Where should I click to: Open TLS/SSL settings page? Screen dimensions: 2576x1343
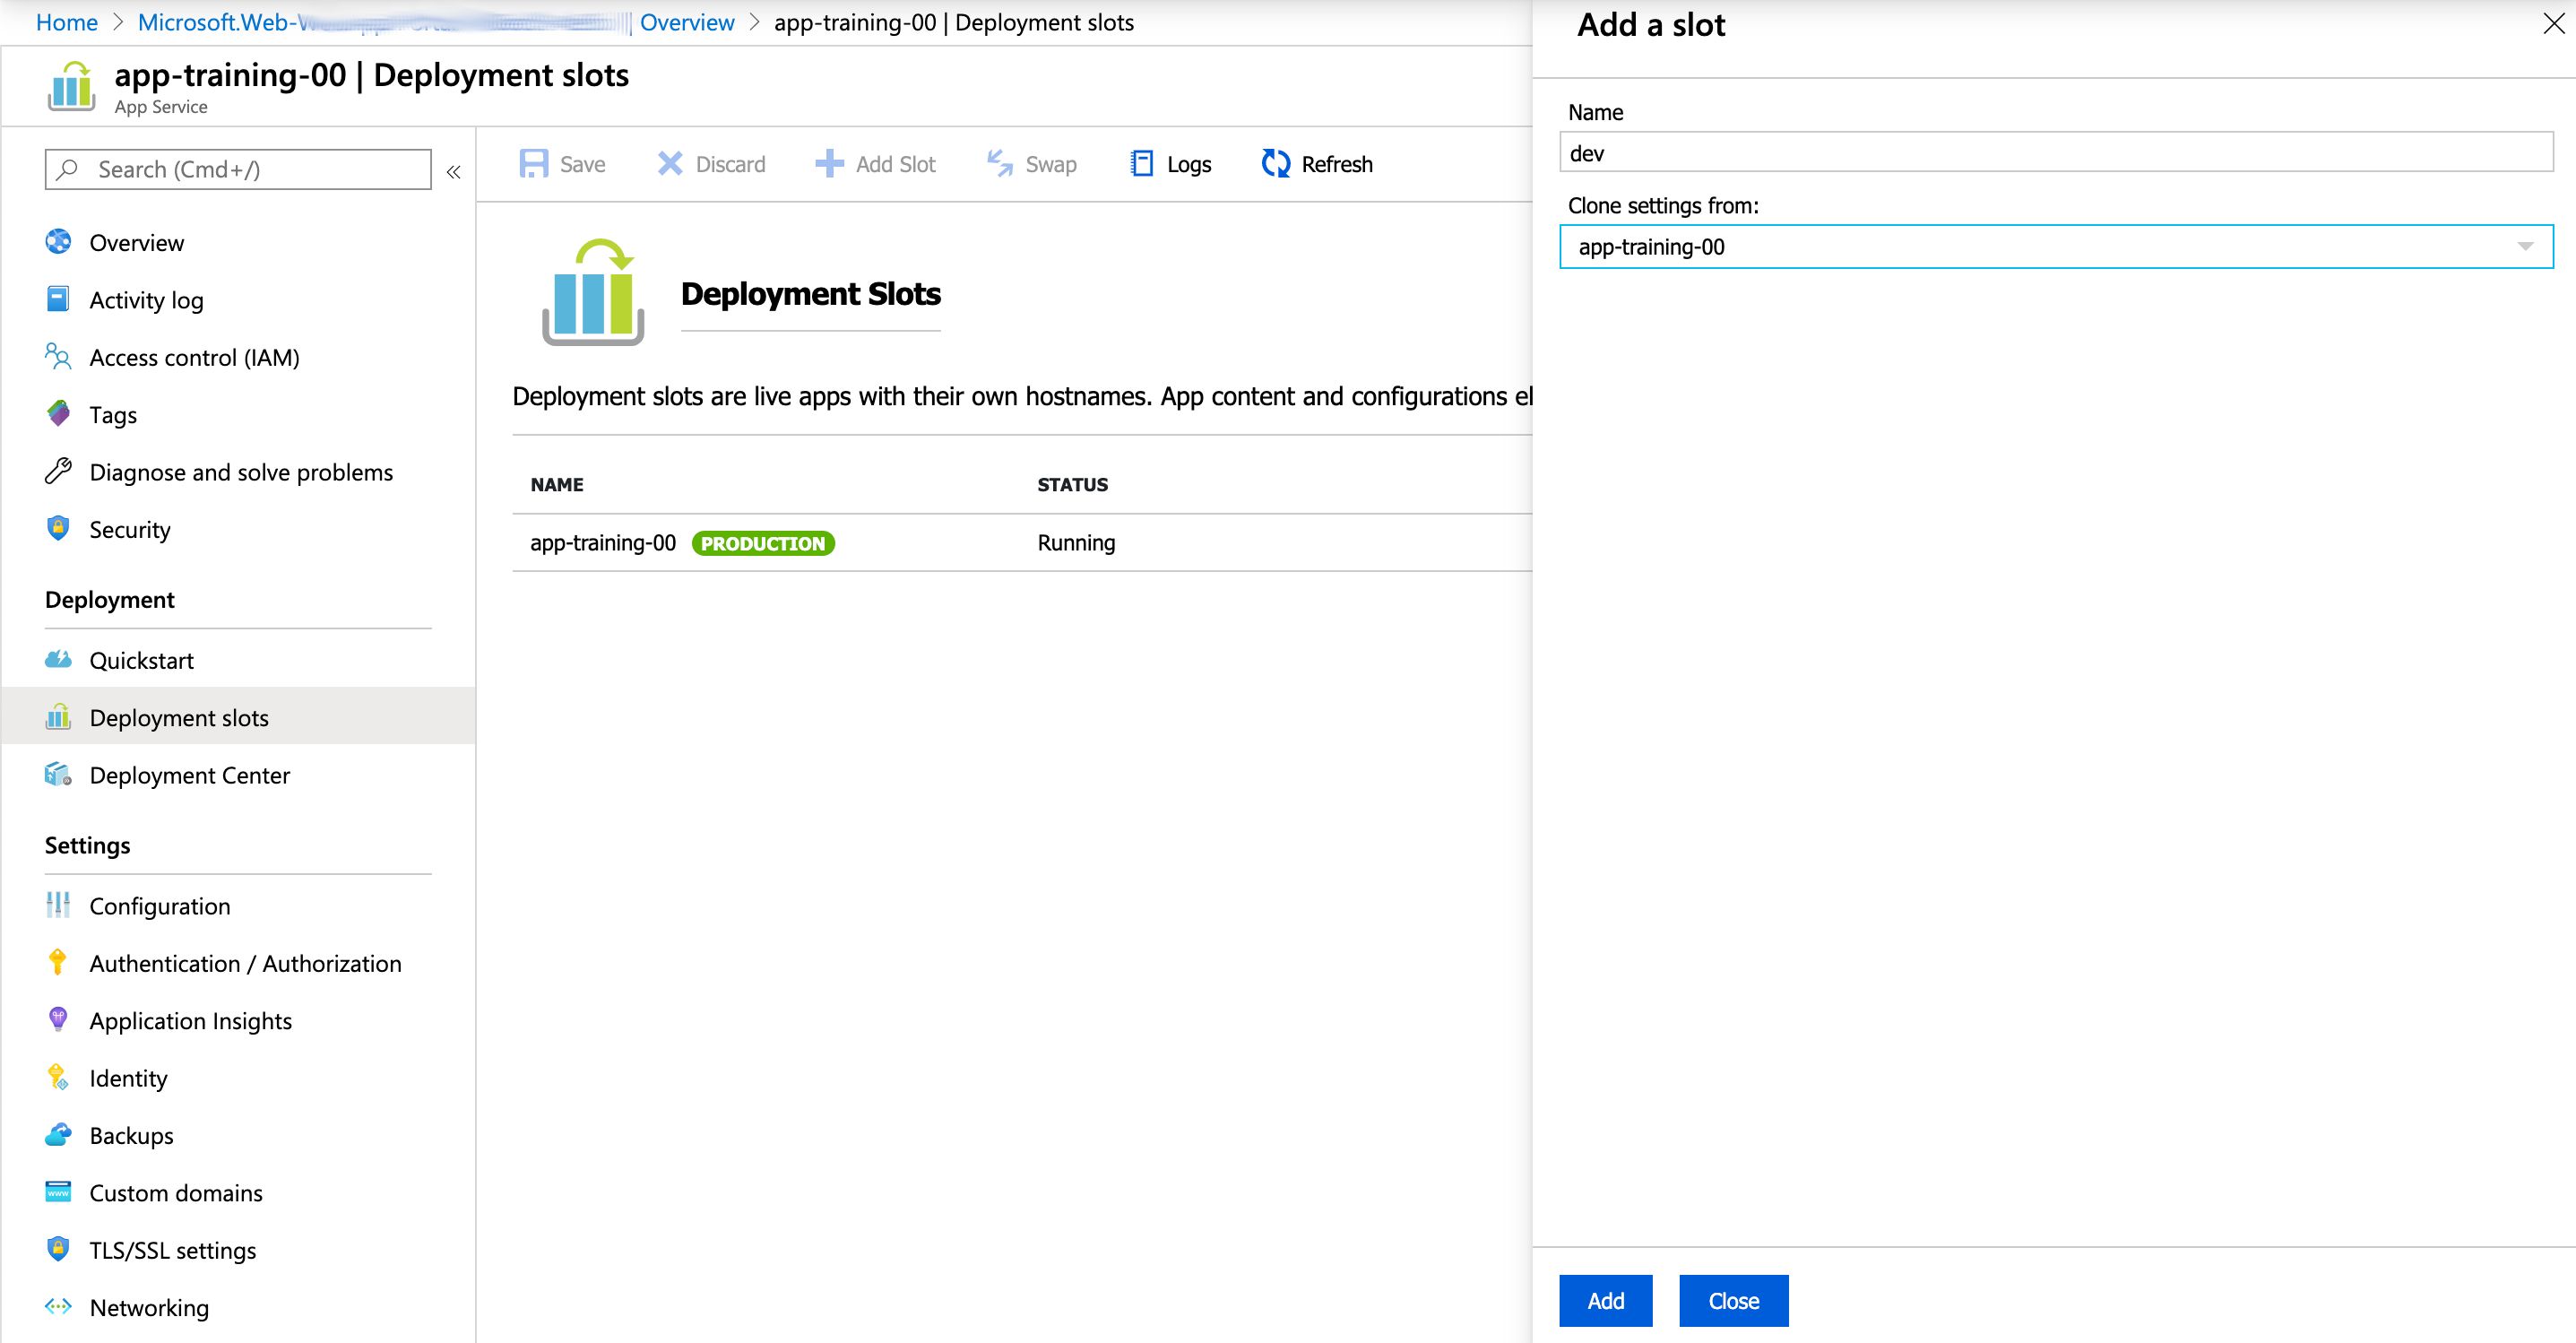[x=172, y=1251]
